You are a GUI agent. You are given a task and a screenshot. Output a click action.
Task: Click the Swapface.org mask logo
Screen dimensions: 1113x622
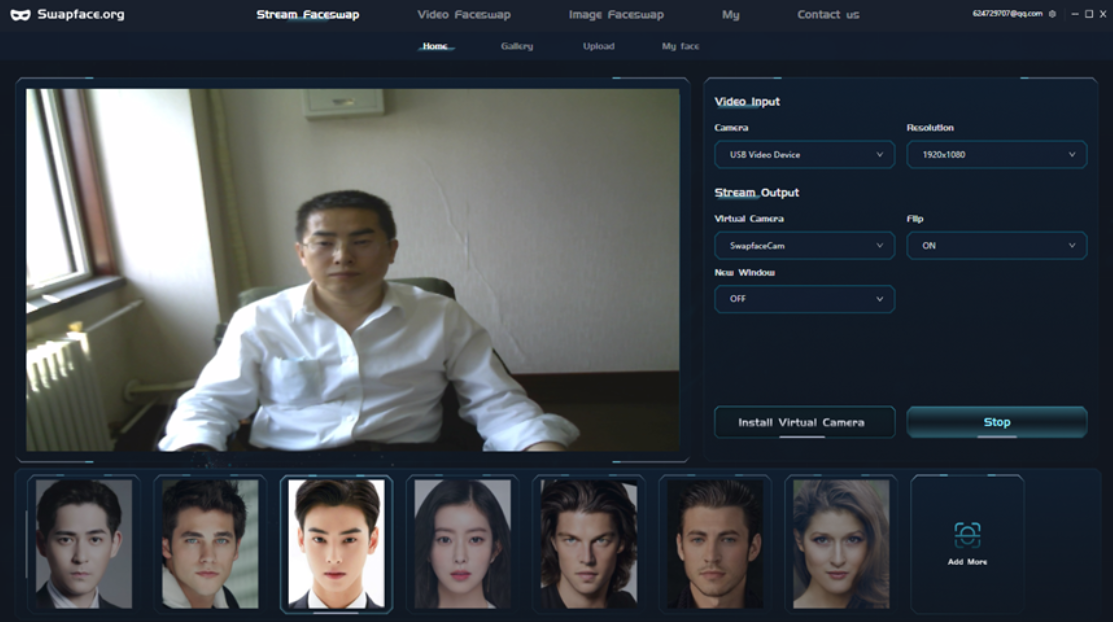[20, 15]
